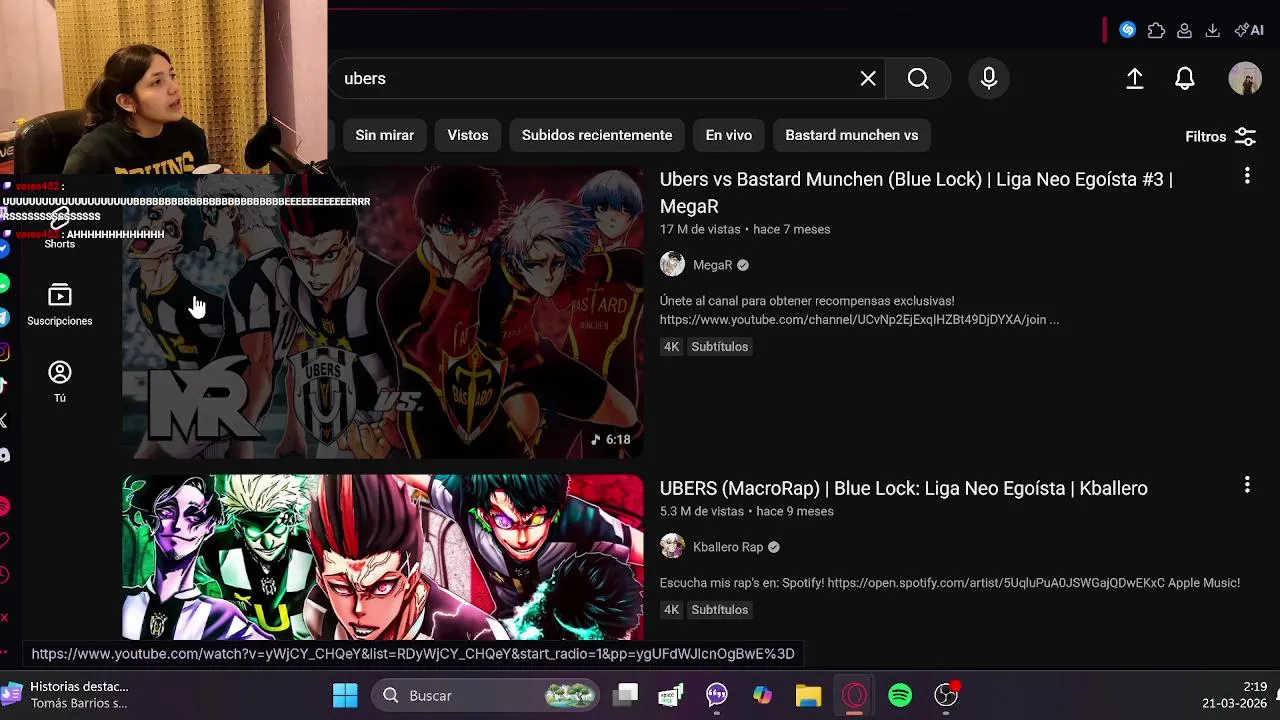Click the magnifier search button
Viewport: 1280px width, 720px height.
918,79
